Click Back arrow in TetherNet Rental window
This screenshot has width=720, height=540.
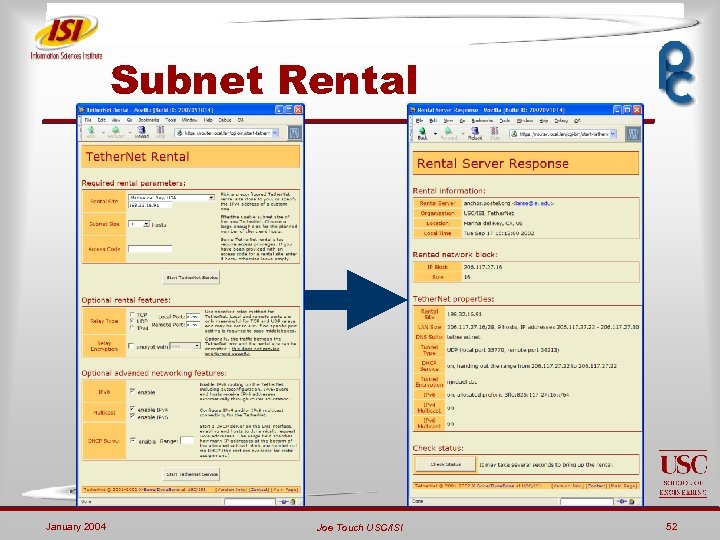(91, 131)
